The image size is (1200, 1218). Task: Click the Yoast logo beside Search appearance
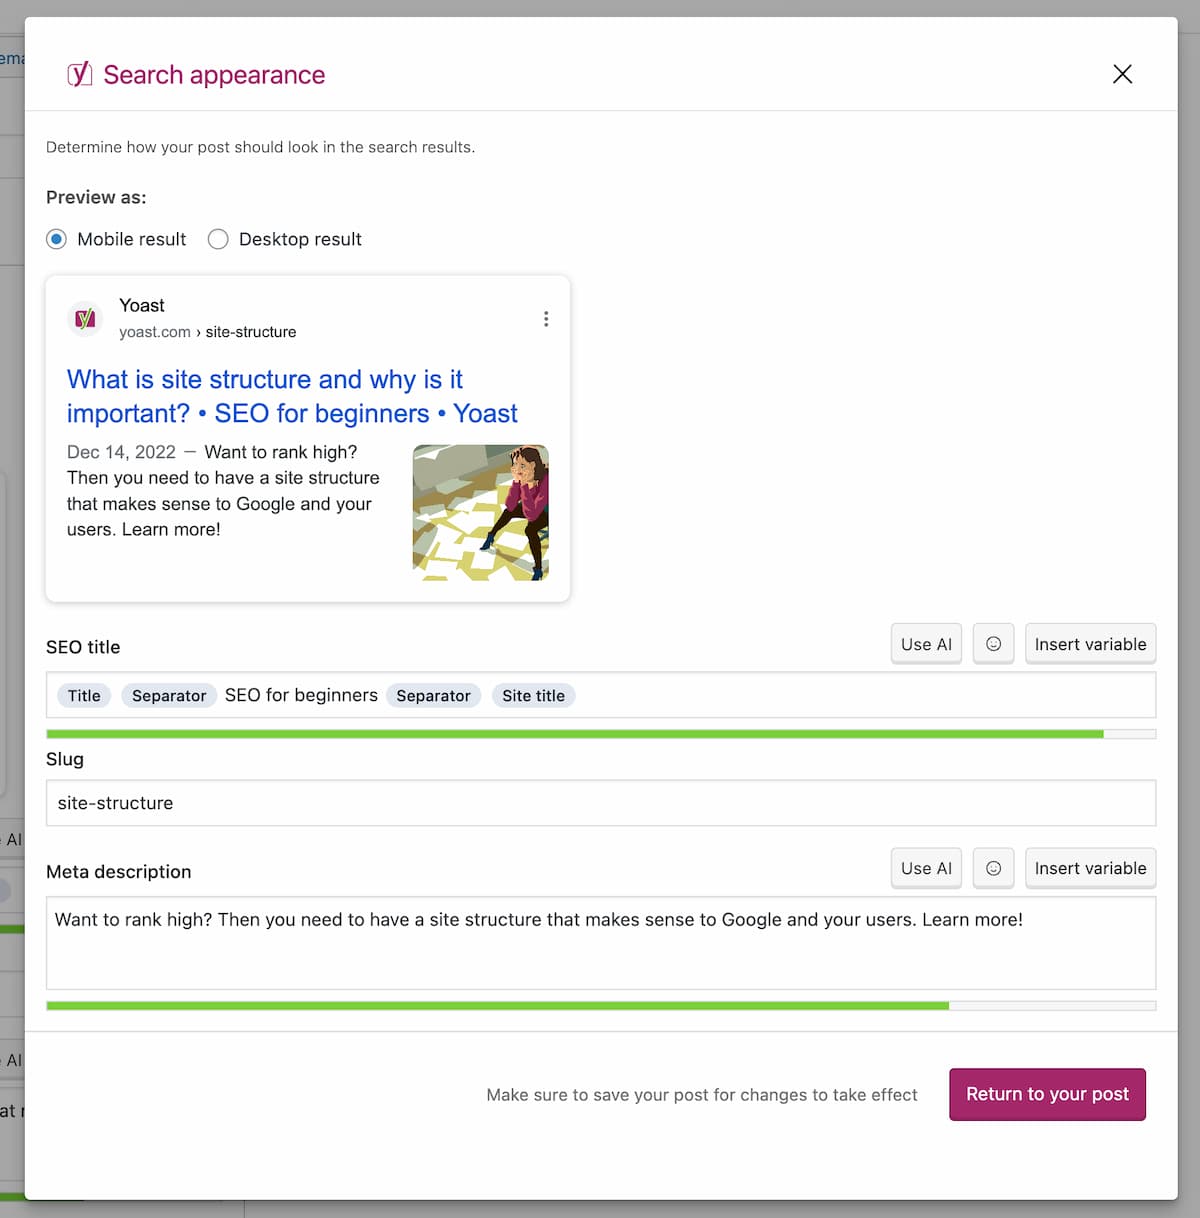point(80,74)
